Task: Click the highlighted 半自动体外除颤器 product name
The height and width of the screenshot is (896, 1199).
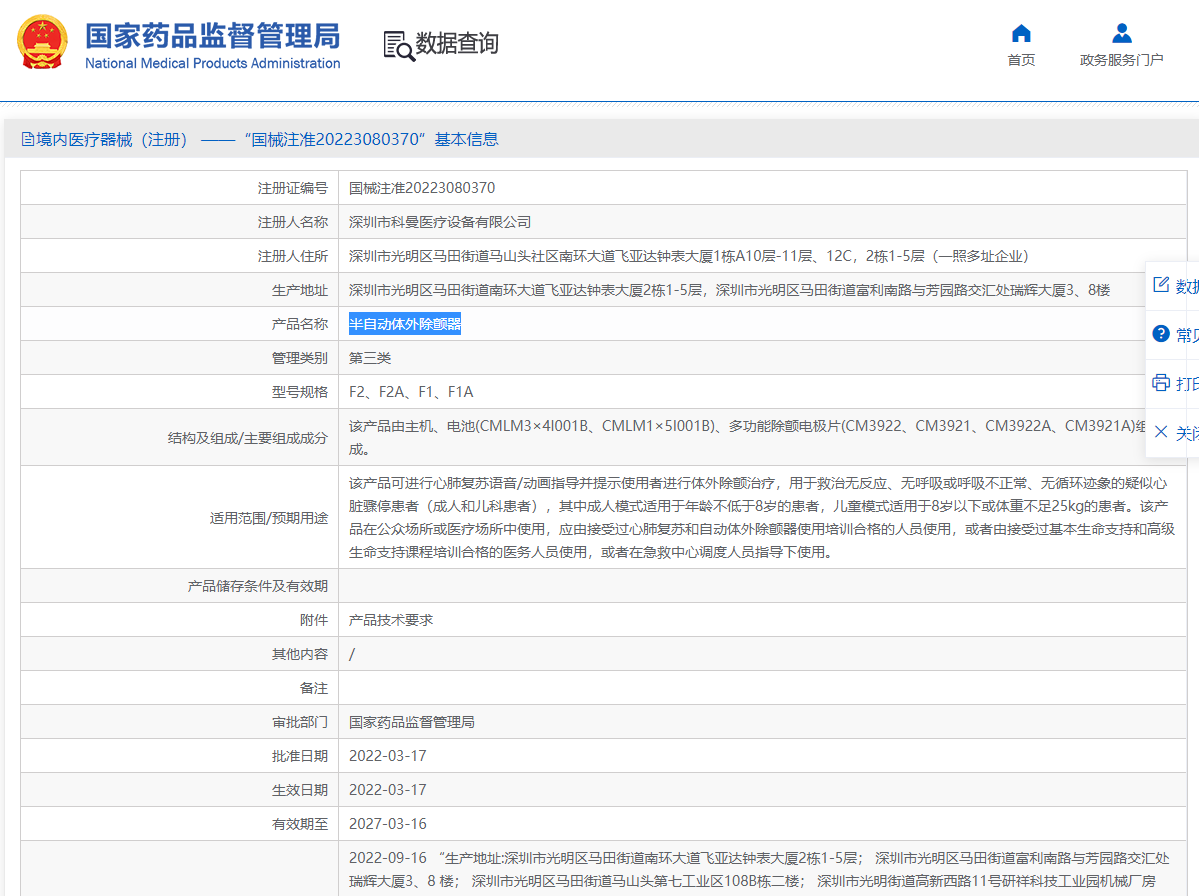Action: point(404,323)
